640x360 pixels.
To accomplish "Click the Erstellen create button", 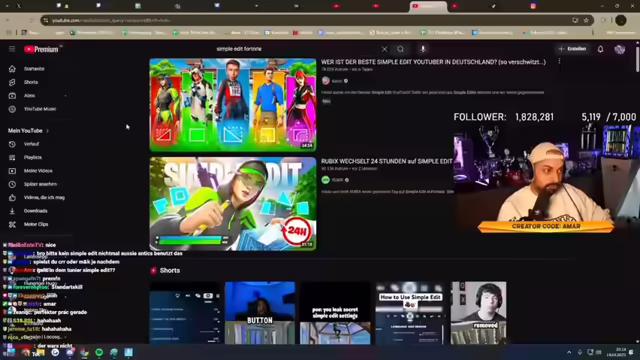I will coord(573,49).
